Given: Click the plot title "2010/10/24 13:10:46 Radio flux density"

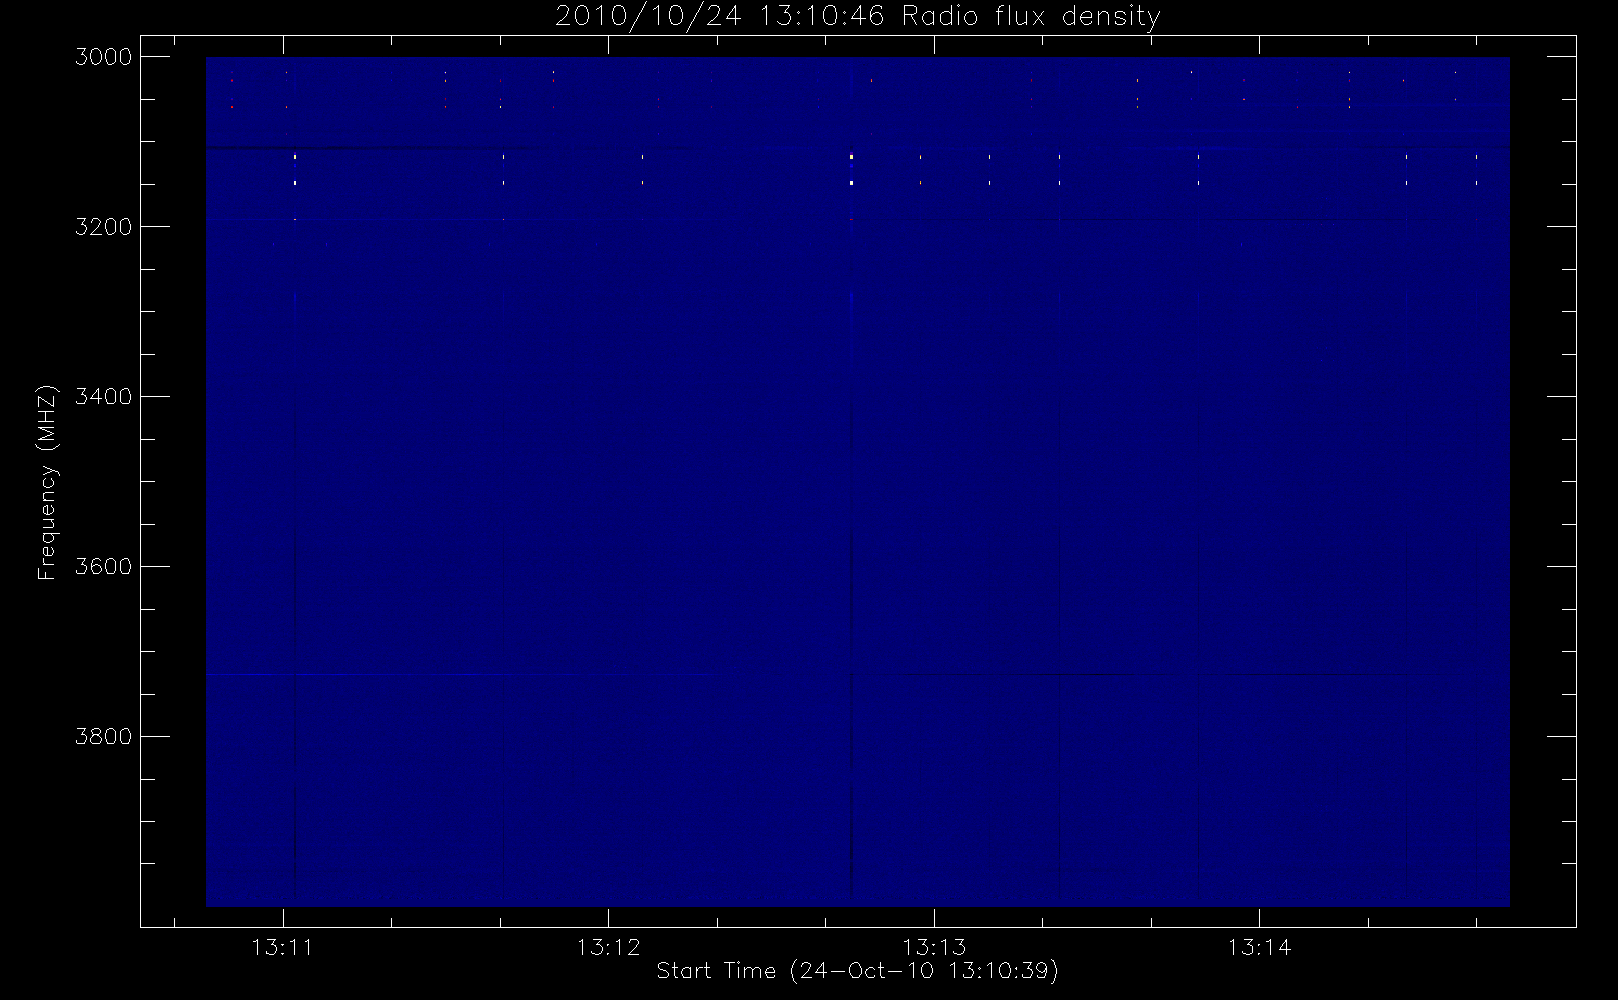Looking at the screenshot, I should [x=858, y=17].
